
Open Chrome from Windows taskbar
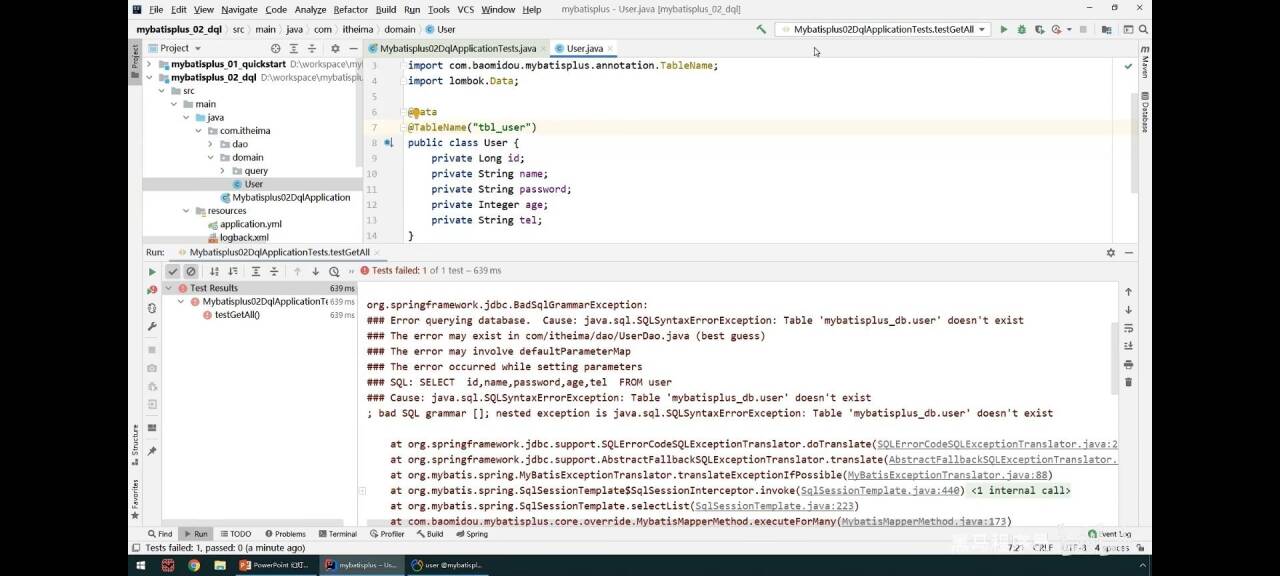pyautogui.click(x=193, y=565)
